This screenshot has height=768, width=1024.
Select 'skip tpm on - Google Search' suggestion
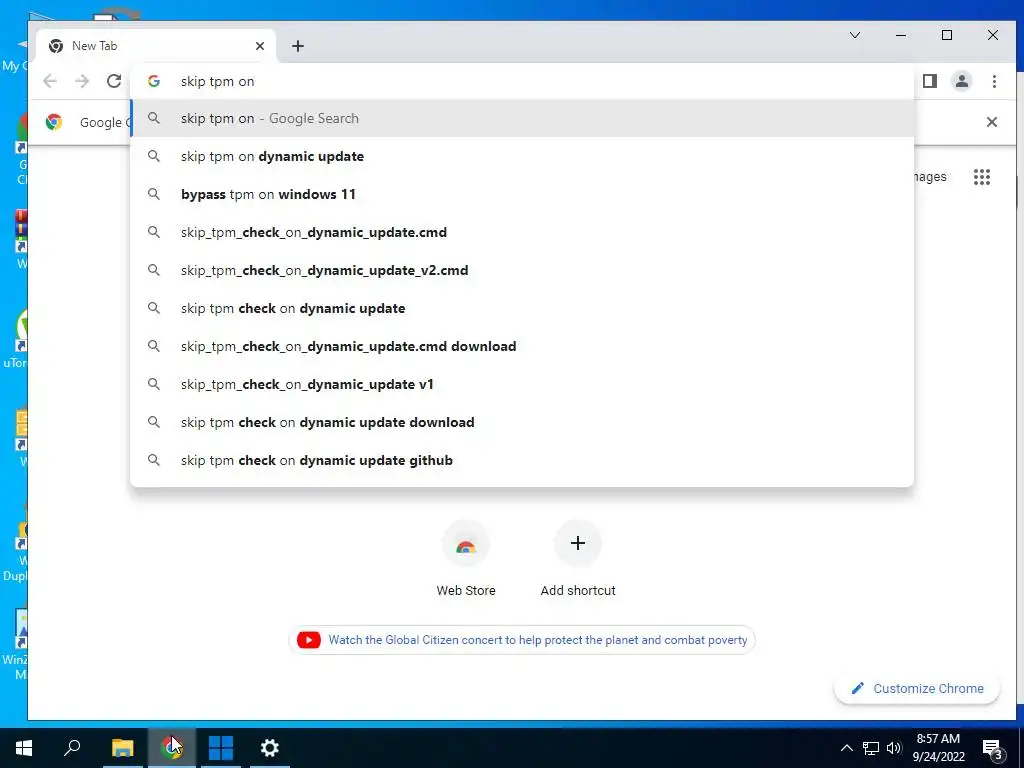click(522, 118)
